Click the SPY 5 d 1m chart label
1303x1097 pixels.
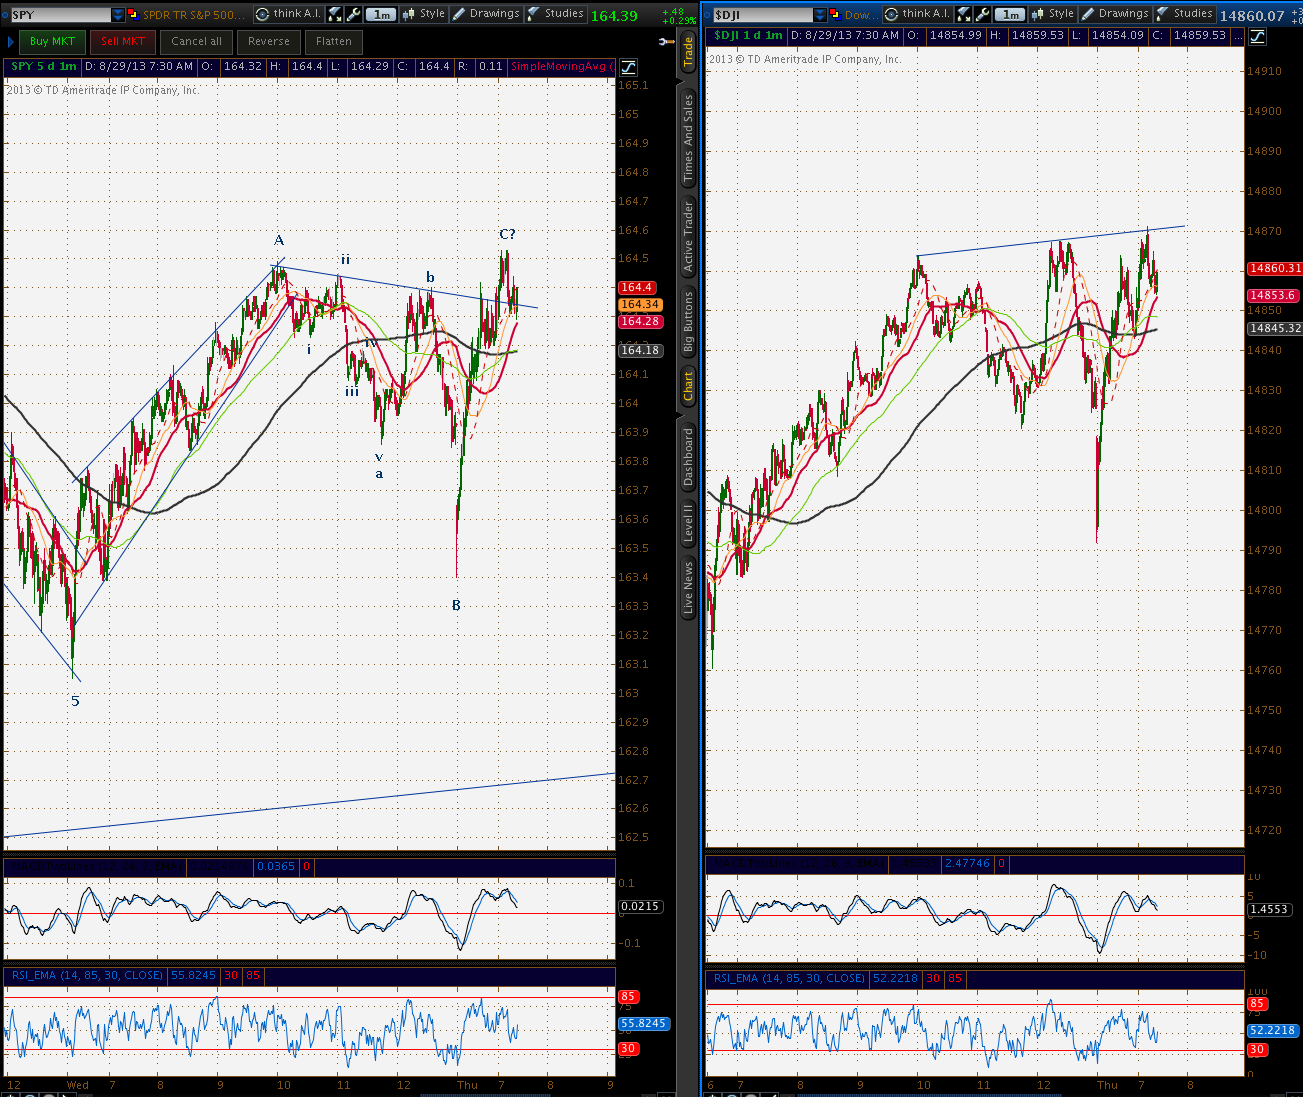click(x=43, y=66)
